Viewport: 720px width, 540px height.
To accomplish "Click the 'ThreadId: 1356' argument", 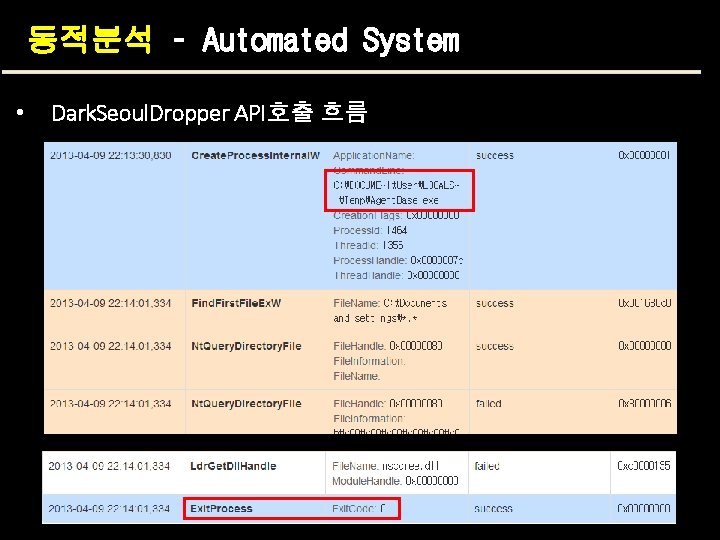I will (368, 245).
